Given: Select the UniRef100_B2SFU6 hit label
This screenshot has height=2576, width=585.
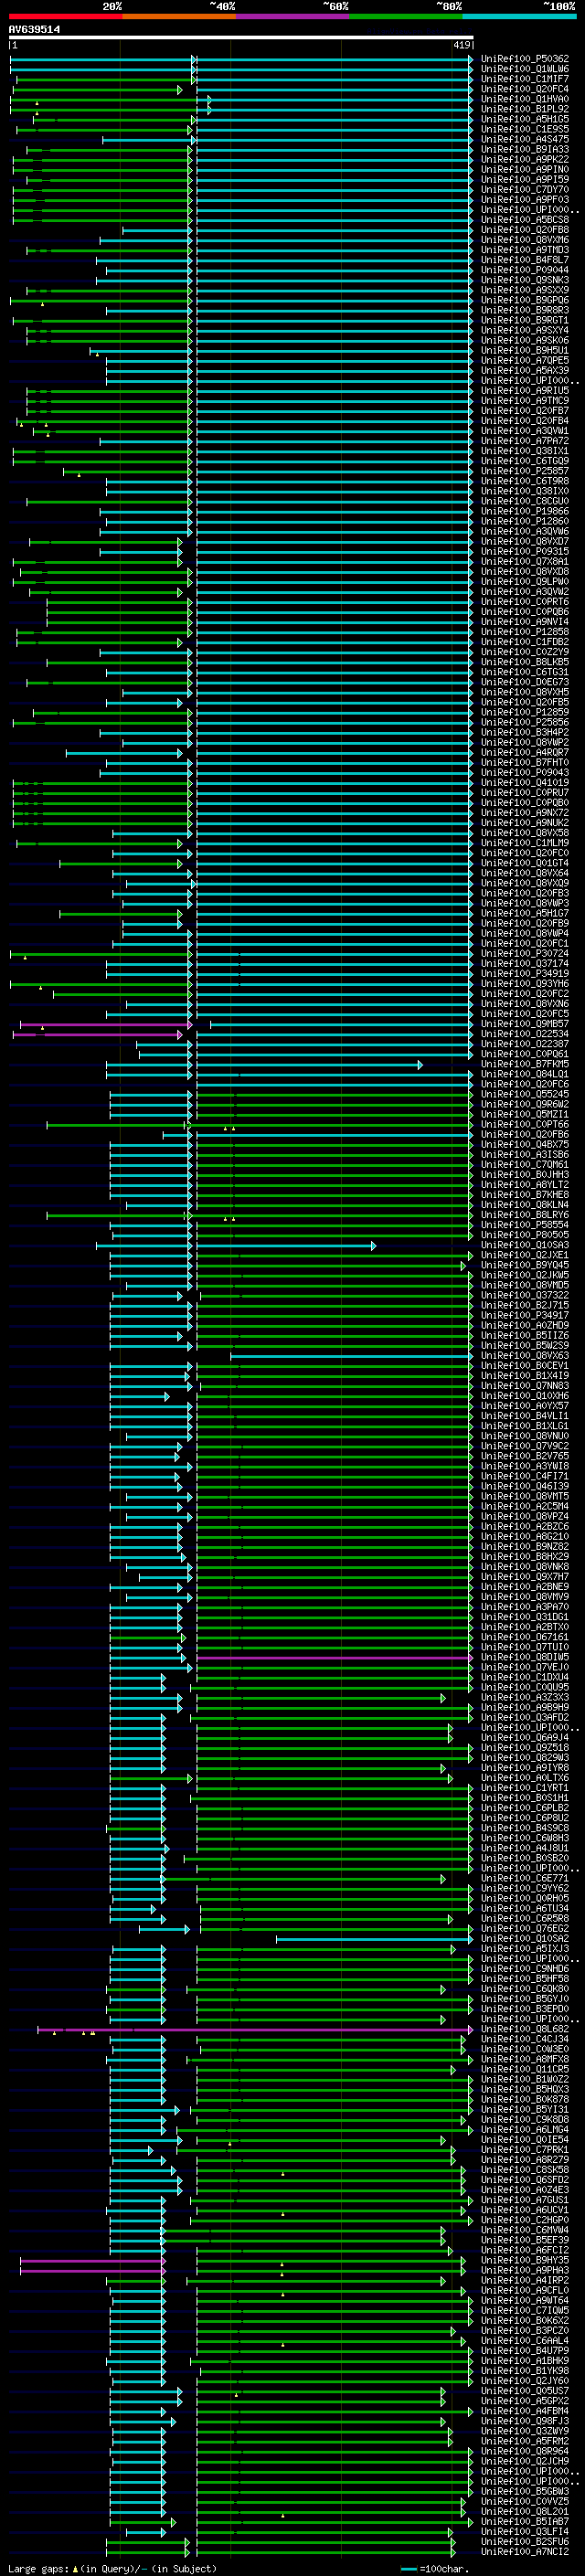Looking at the screenshot, I should tap(524, 2541).
